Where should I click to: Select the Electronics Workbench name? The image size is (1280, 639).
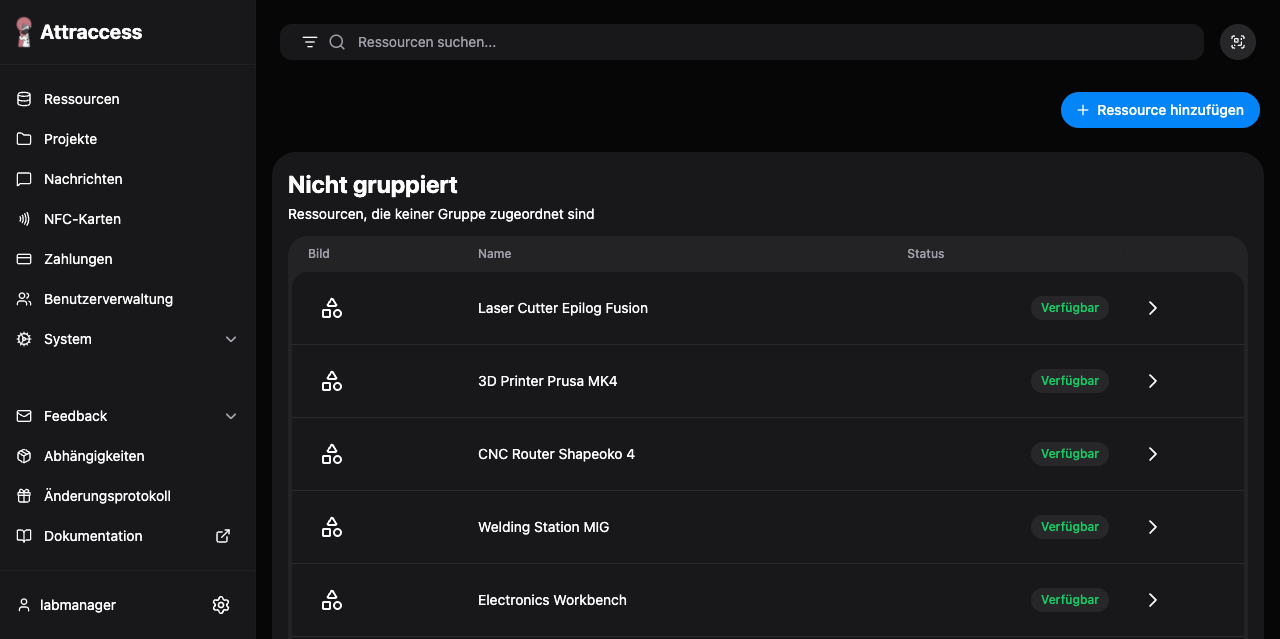pyautogui.click(x=552, y=600)
